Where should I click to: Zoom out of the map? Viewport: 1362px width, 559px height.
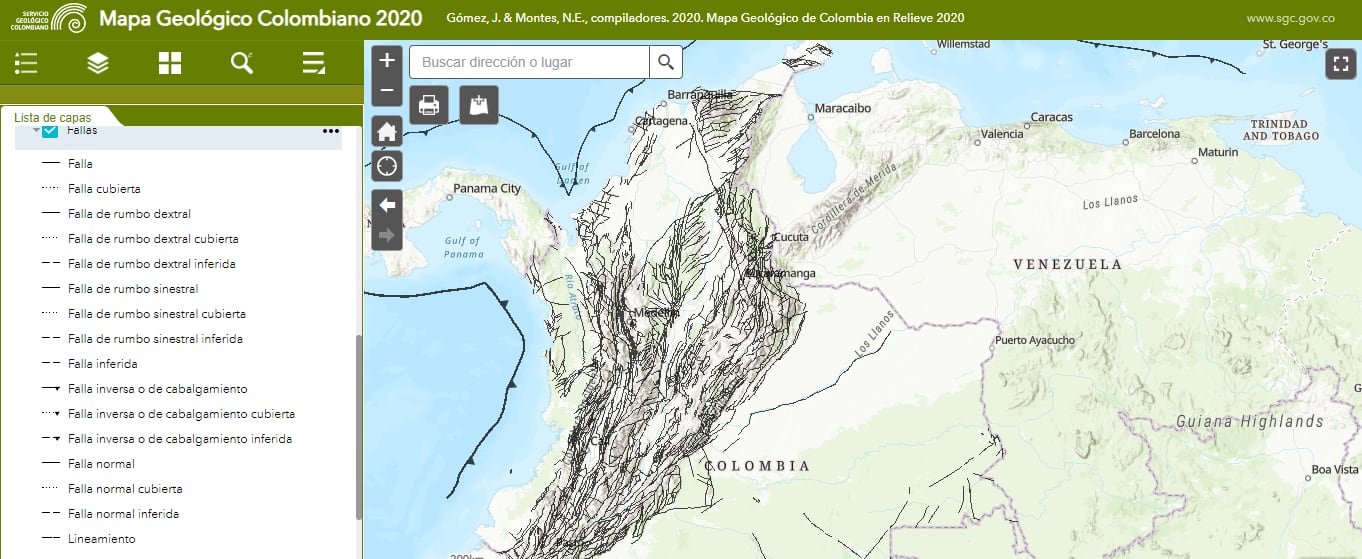[x=387, y=91]
